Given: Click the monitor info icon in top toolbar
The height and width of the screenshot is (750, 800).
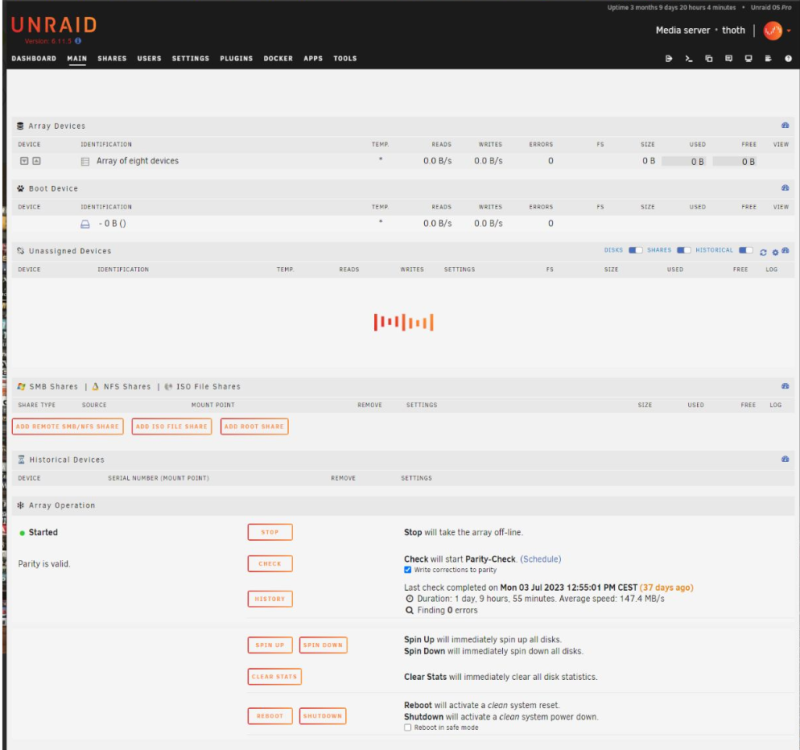Looking at the screenshot, I should point(748,59).
